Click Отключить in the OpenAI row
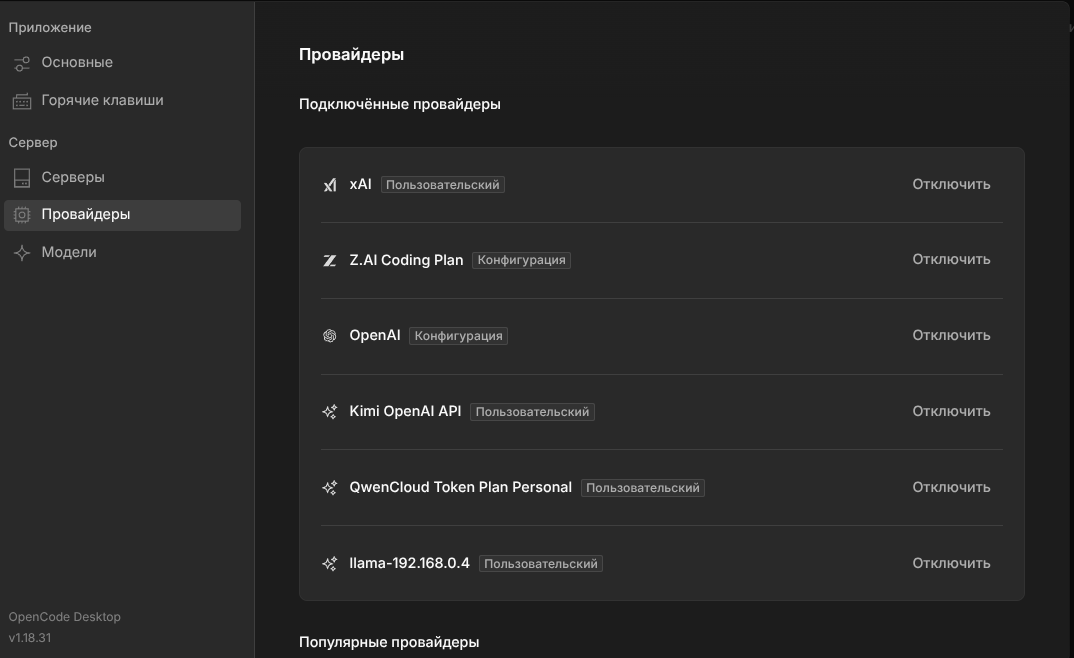This screenshot has width=1074, height=658. pyautogui.click(x=951, y=336)
